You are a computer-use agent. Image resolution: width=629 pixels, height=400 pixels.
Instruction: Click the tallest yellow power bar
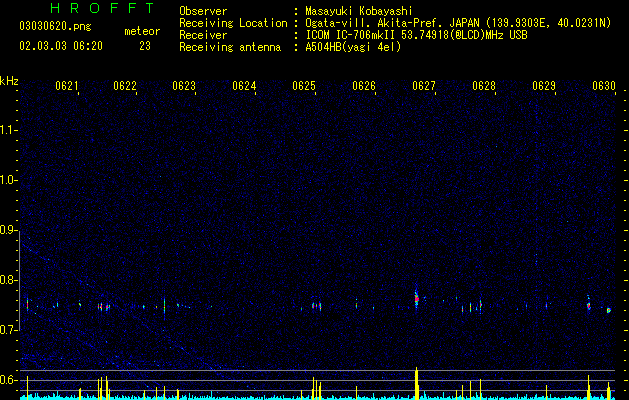pyautogui.click(x=416, y=383)
